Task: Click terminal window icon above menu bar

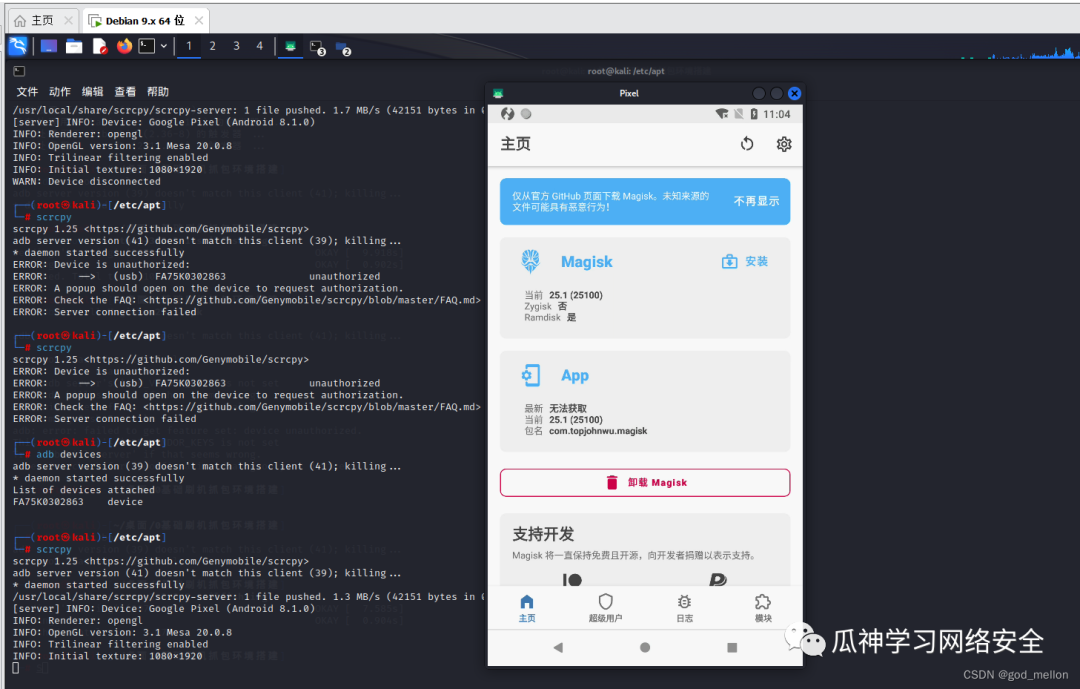Action: click(x=19, y=71)
